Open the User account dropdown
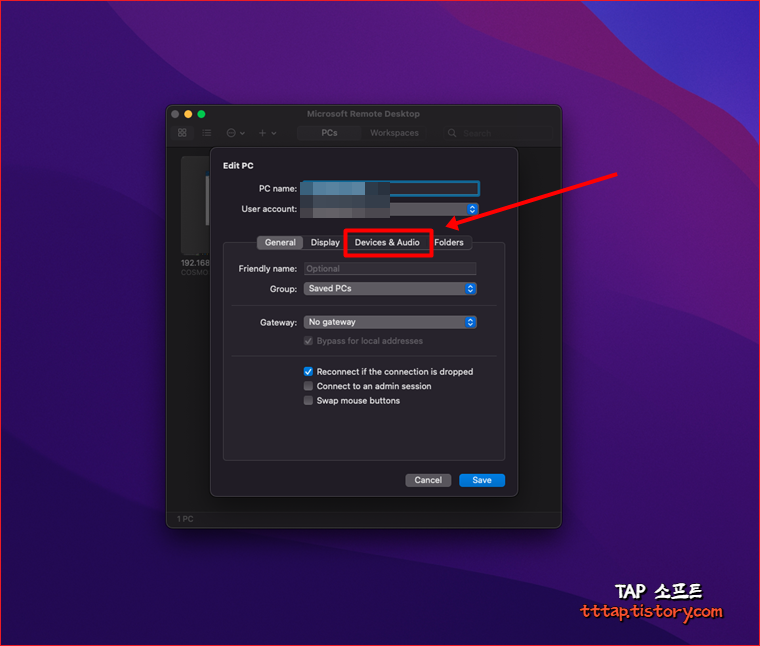This screenshot has width=760, height=646. 390,209
